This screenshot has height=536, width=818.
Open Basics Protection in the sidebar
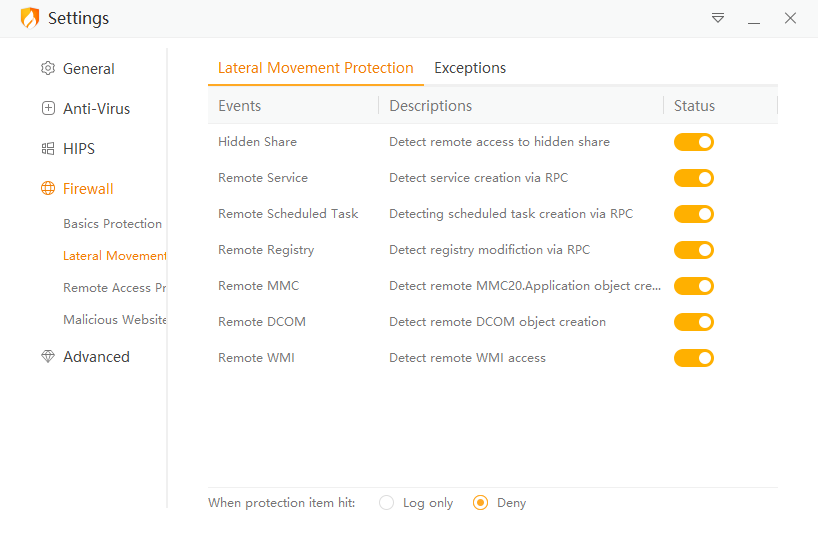(x=112, y=224)
